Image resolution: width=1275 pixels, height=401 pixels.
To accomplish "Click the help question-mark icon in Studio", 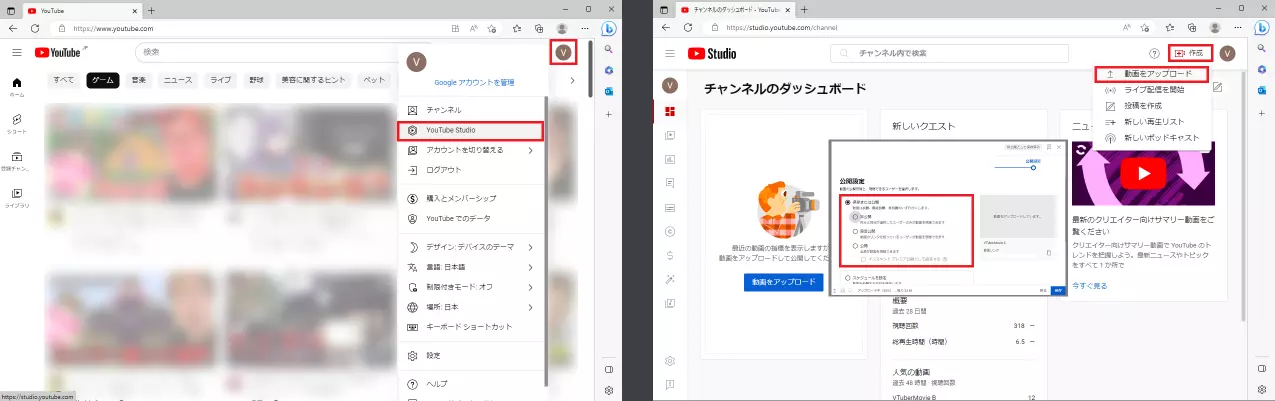I will coord(1155,53).
